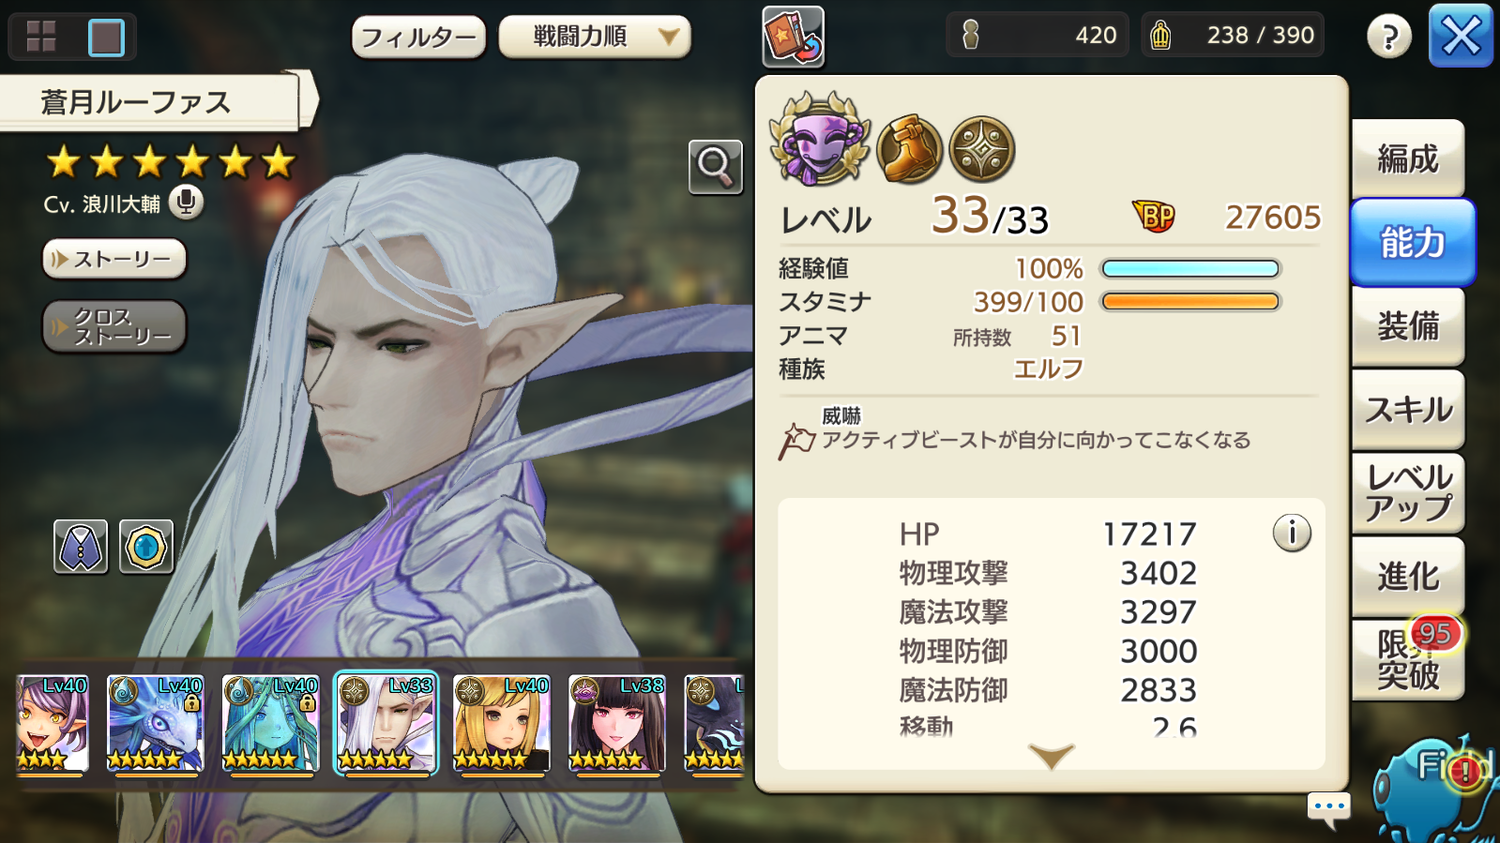Tap the blue hexagon arrow icon
This screenshot has height=843, width=1500.
146,547
